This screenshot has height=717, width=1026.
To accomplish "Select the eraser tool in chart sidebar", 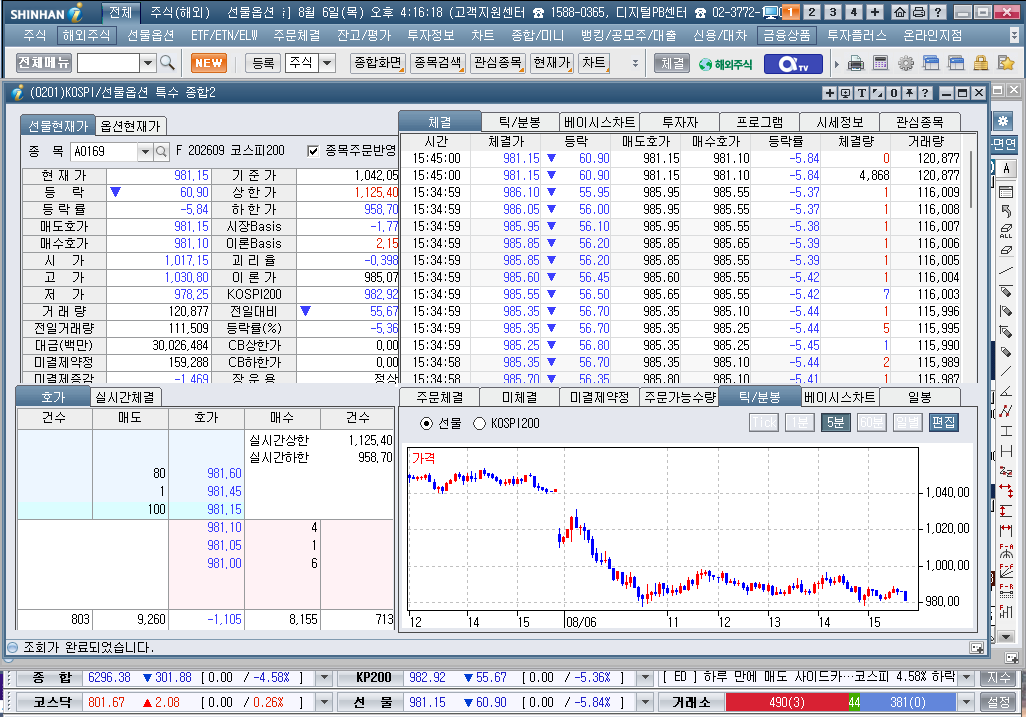I will [1006, 251].
